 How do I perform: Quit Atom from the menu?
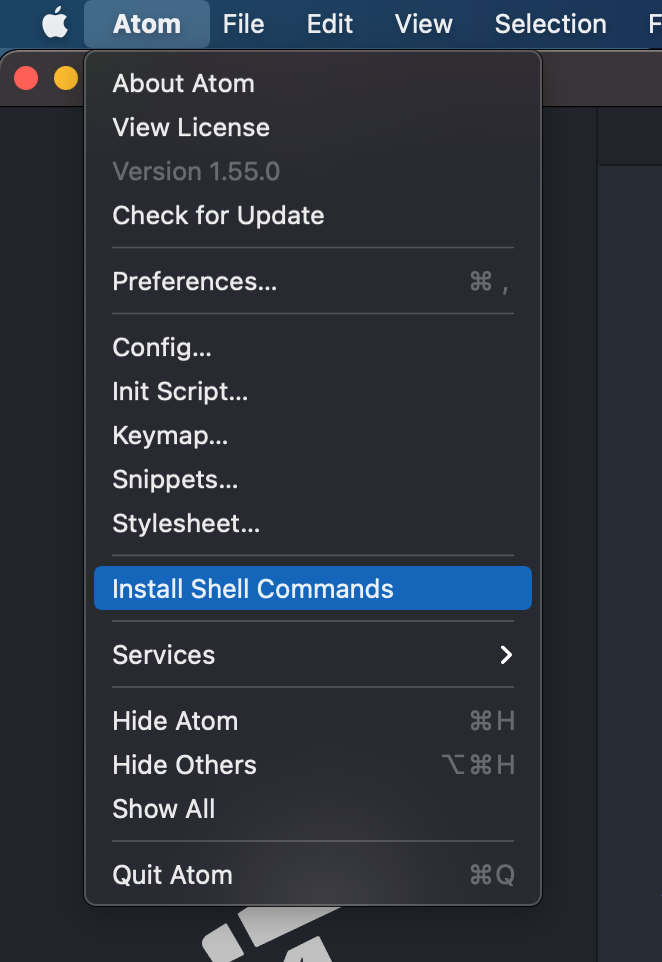[172, 875]
